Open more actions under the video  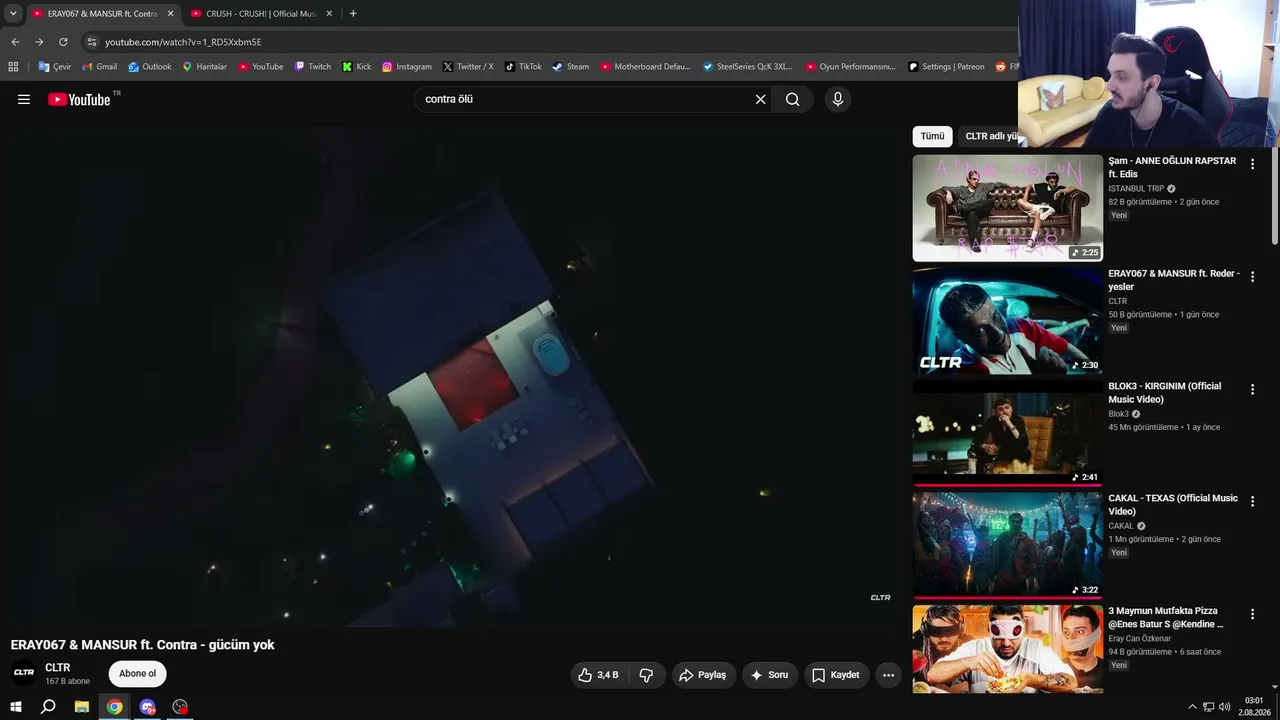[888, 675]
